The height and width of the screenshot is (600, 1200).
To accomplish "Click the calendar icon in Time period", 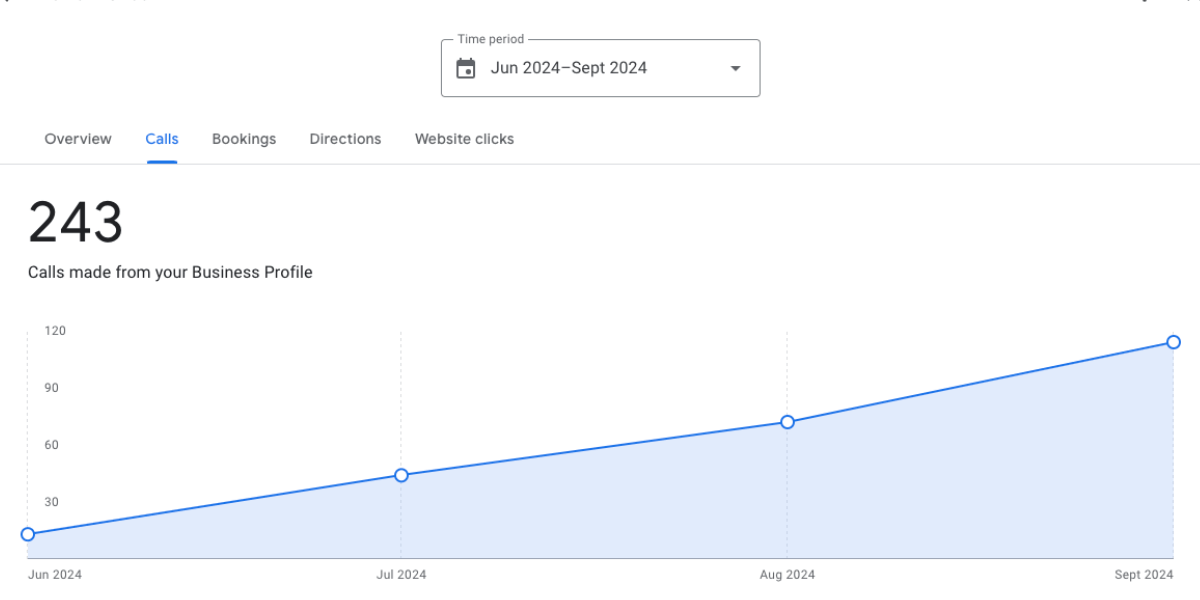I will (466, 68).
